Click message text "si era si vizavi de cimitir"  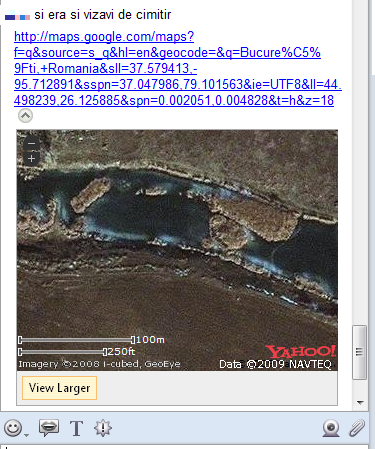pyautogui.click(x=103, y=15)
